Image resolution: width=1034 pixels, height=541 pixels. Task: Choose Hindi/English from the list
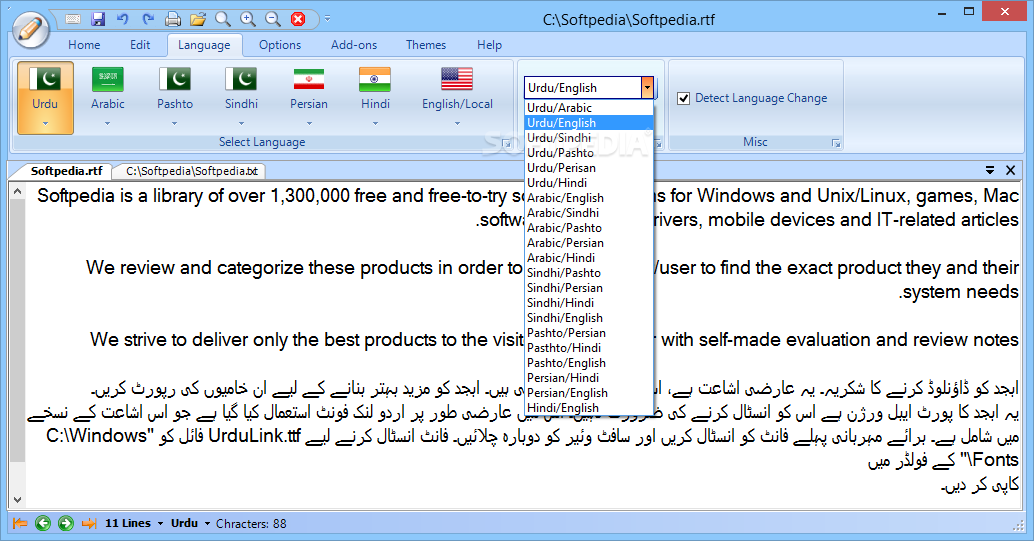[589, 408]
